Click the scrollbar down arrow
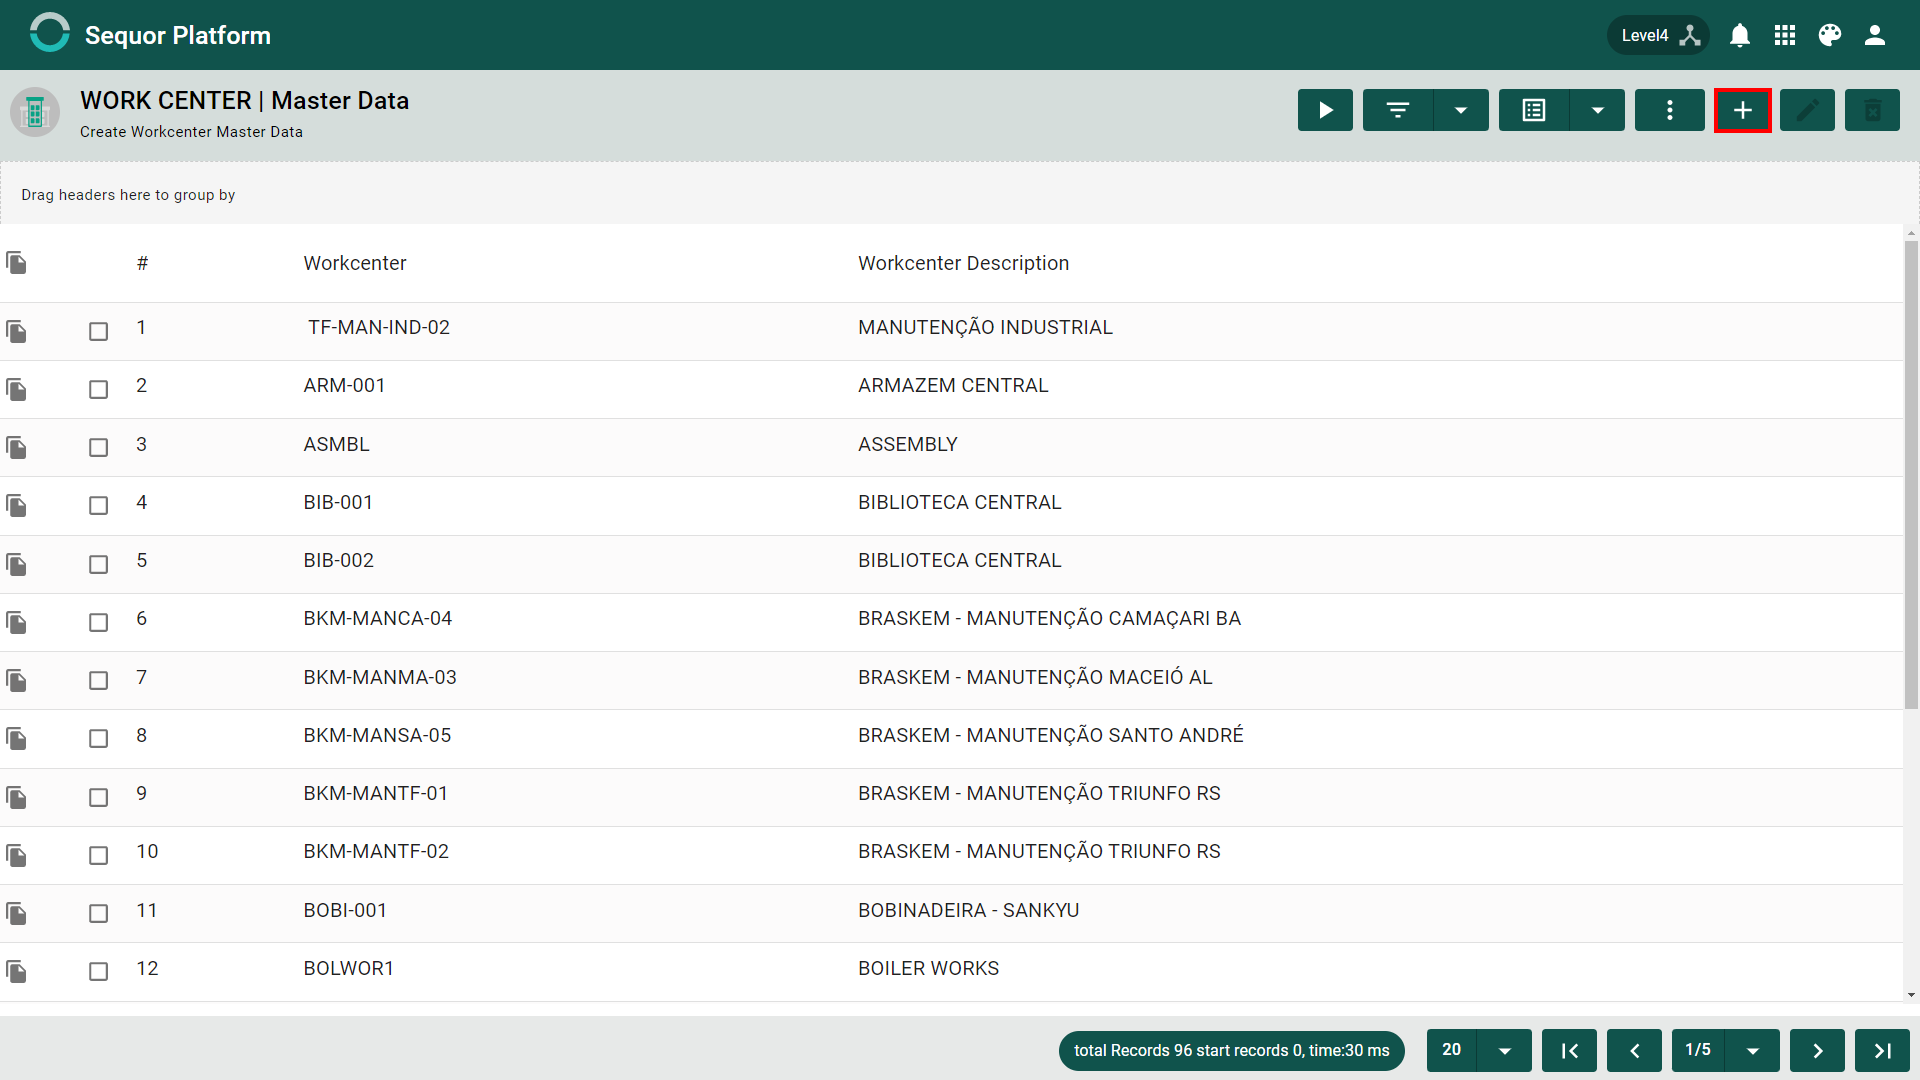 click(x=1911, y=995)
